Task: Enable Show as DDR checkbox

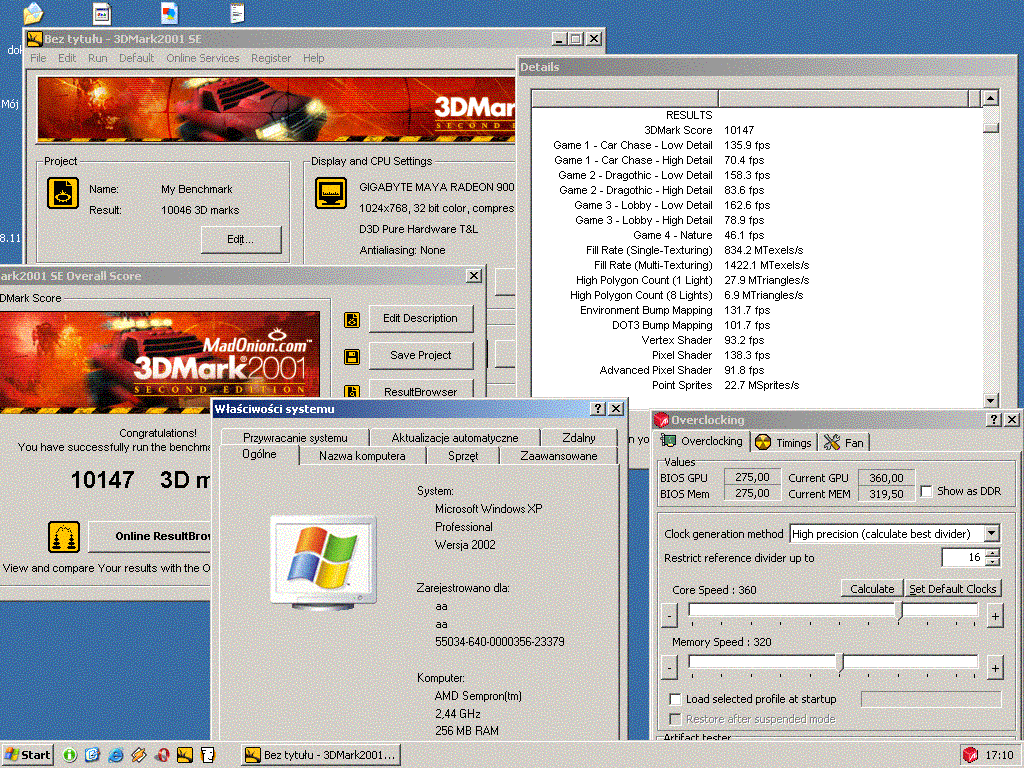Action: (x=926, y=491)
